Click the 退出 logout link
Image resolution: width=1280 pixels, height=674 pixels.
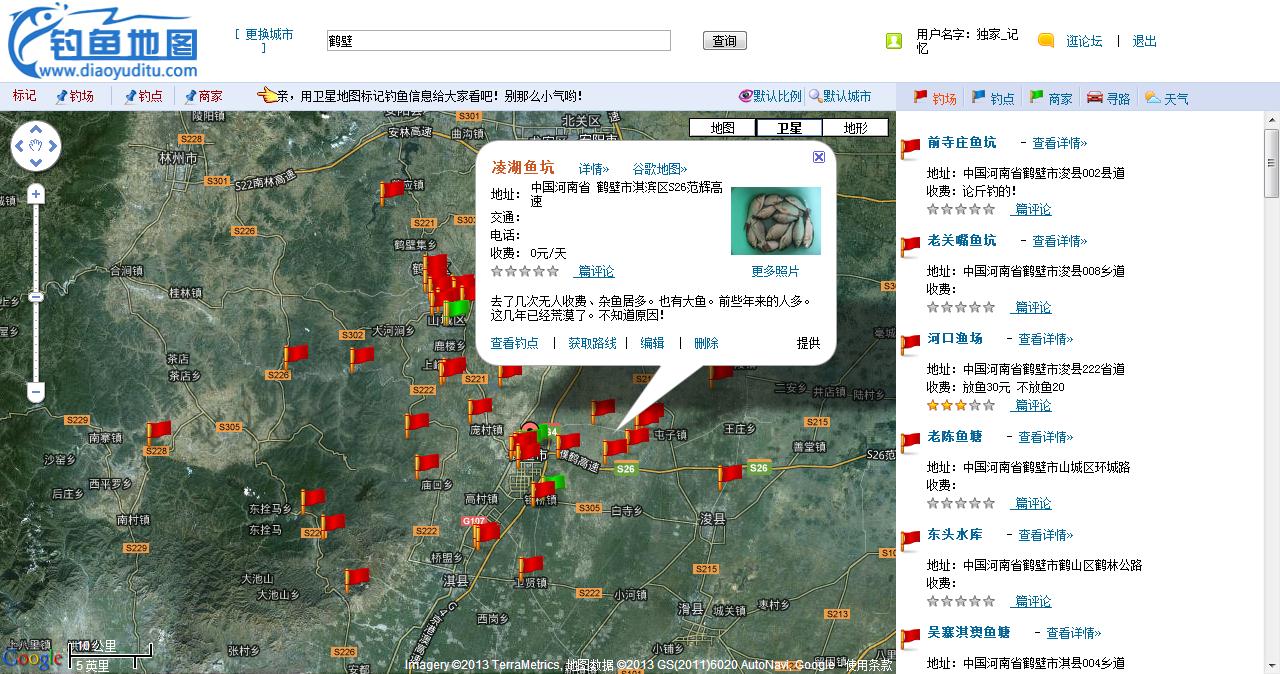coord(1144,41)
